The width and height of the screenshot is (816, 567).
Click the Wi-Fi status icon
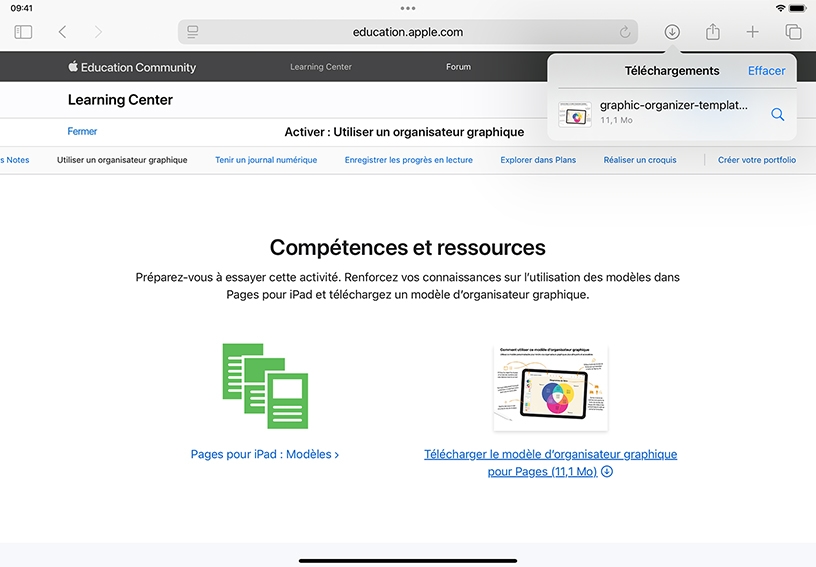point(780,8)
